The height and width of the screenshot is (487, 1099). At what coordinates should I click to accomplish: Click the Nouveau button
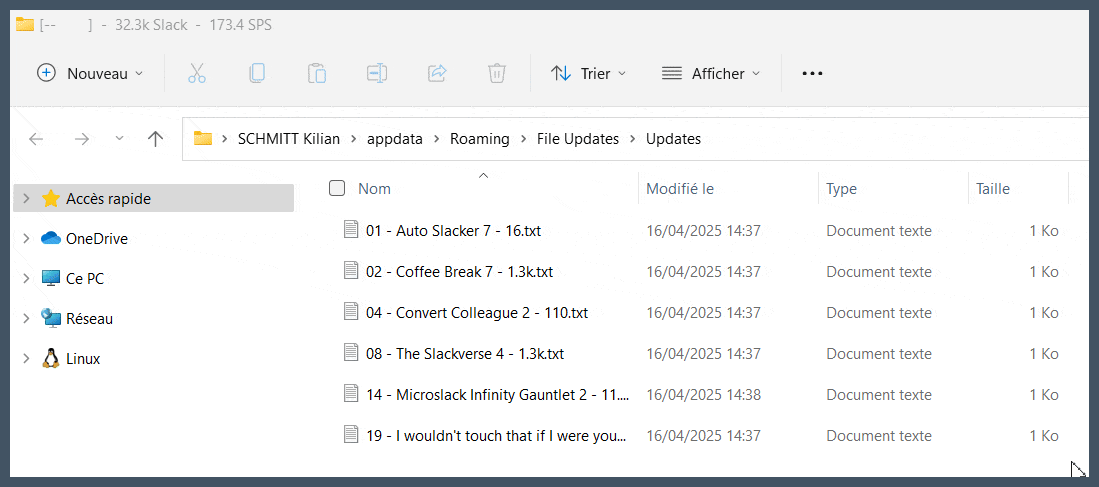coord(90,73)
